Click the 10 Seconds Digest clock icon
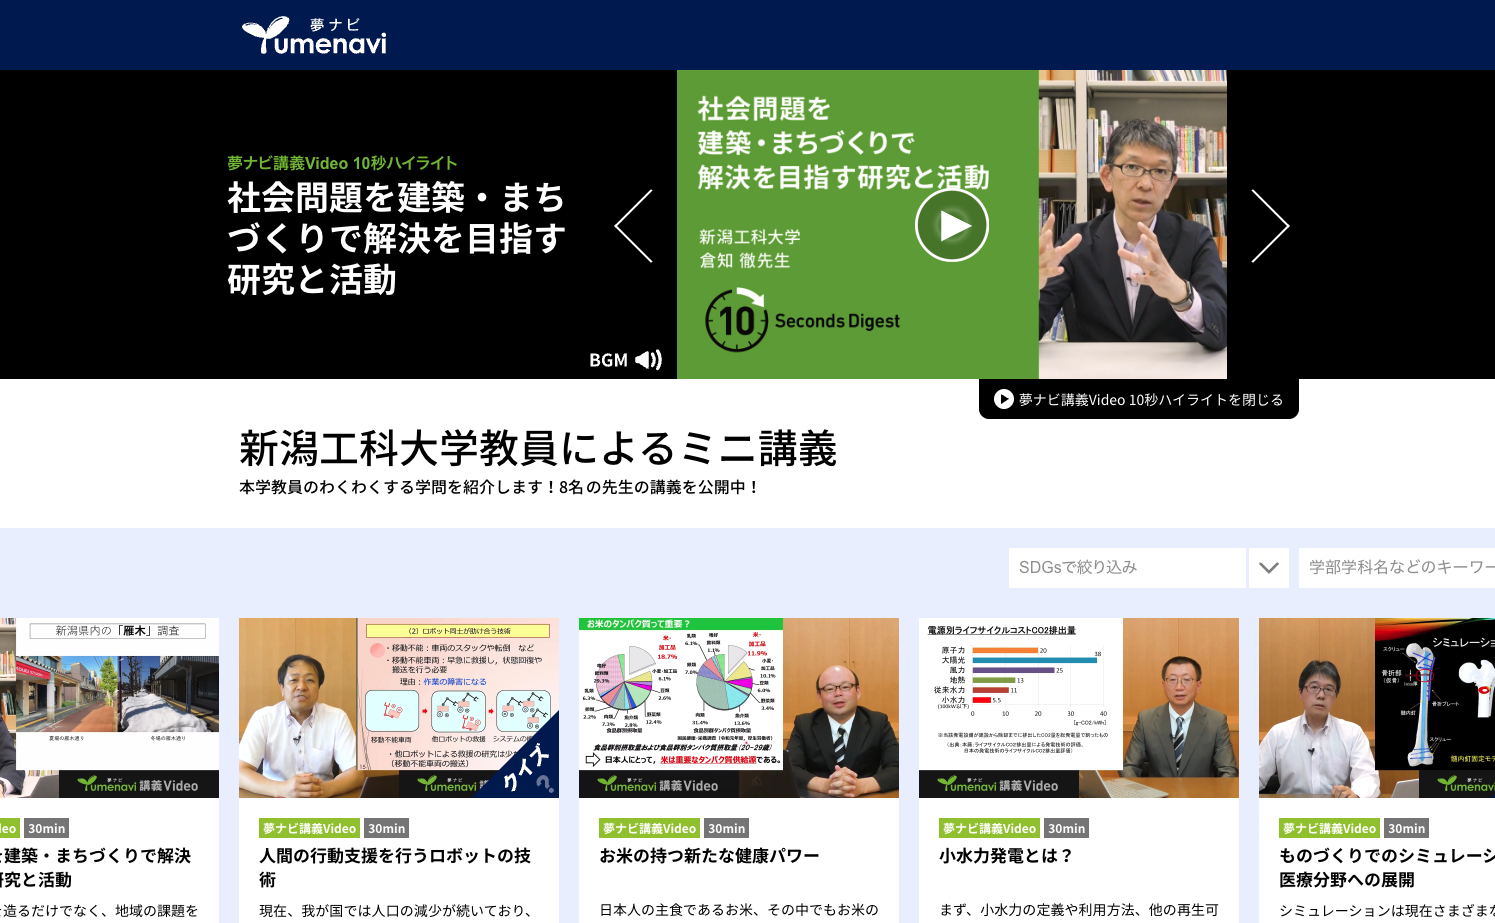Viewport: 1495px width, 923px height. tap(736, 320)
